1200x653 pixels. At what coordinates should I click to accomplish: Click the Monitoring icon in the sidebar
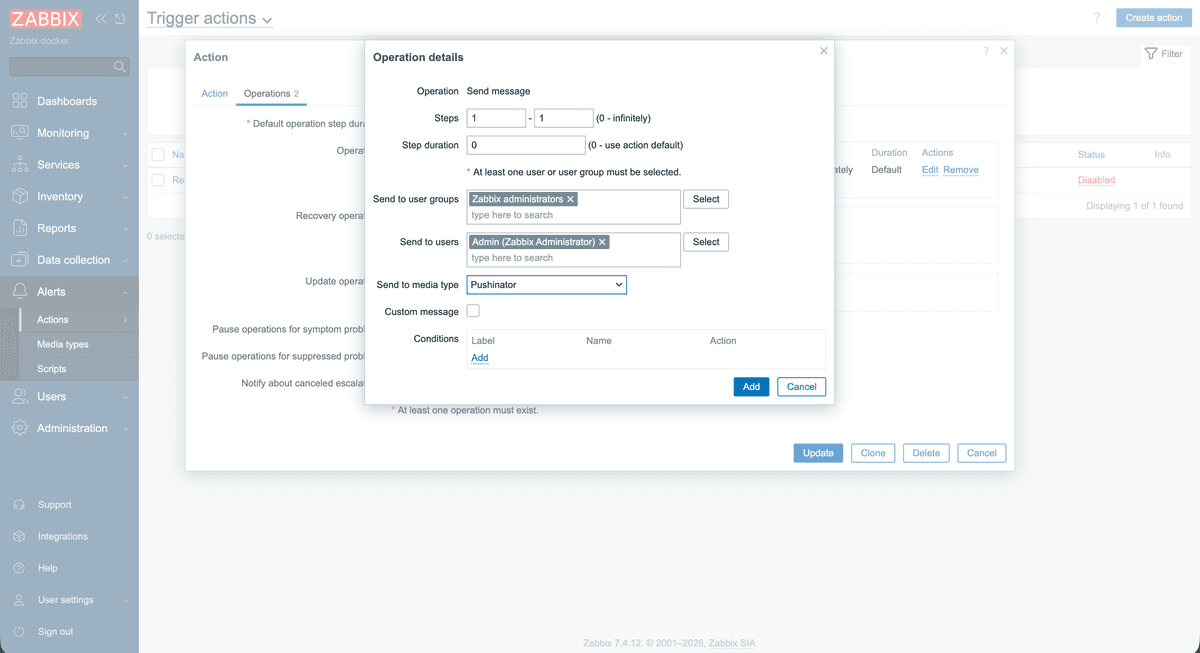(x=20, y=133)
